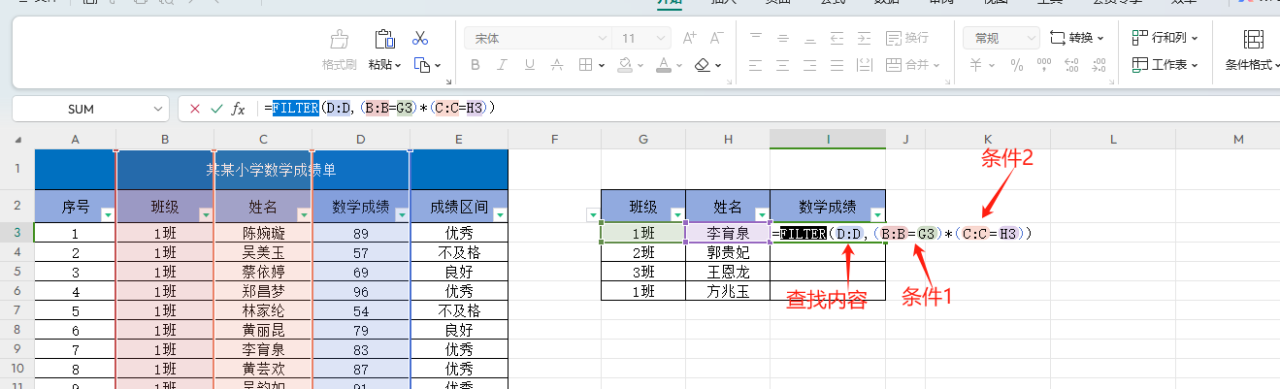Image resolution: width=1280 pixels, height=389 pixels.
Task: Select column header L
Action: click(1112, 138)
